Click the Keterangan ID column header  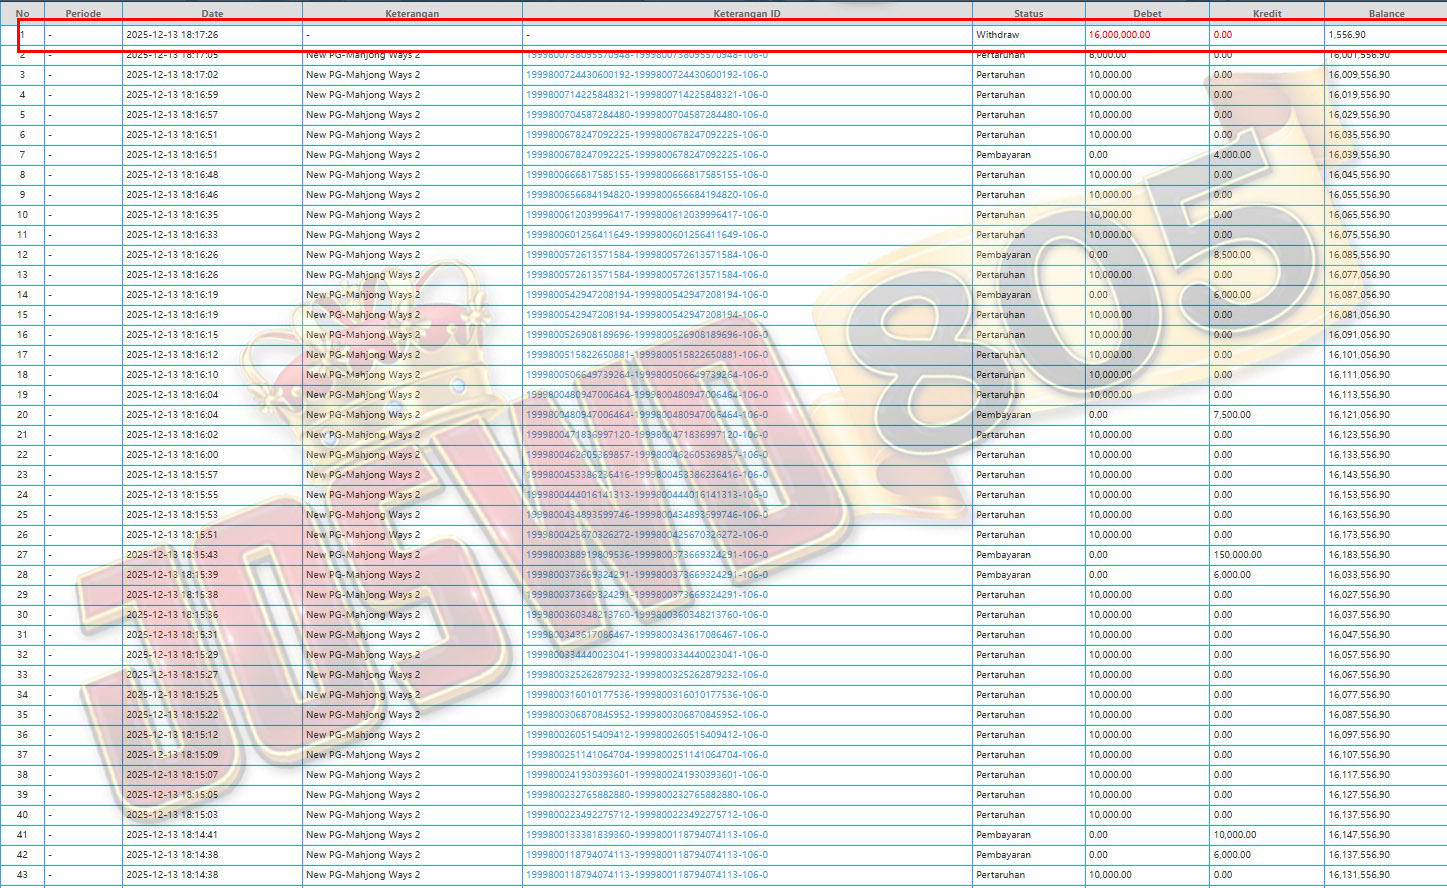[746, 14]
